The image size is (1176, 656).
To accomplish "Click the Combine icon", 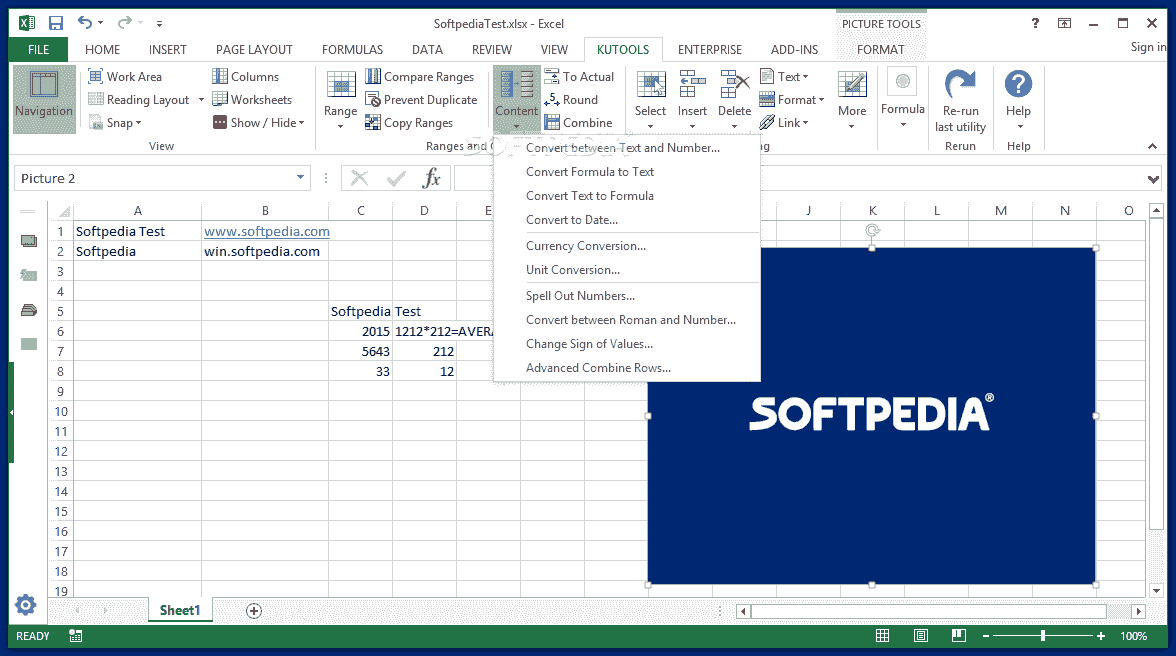I will pos(580,122).
